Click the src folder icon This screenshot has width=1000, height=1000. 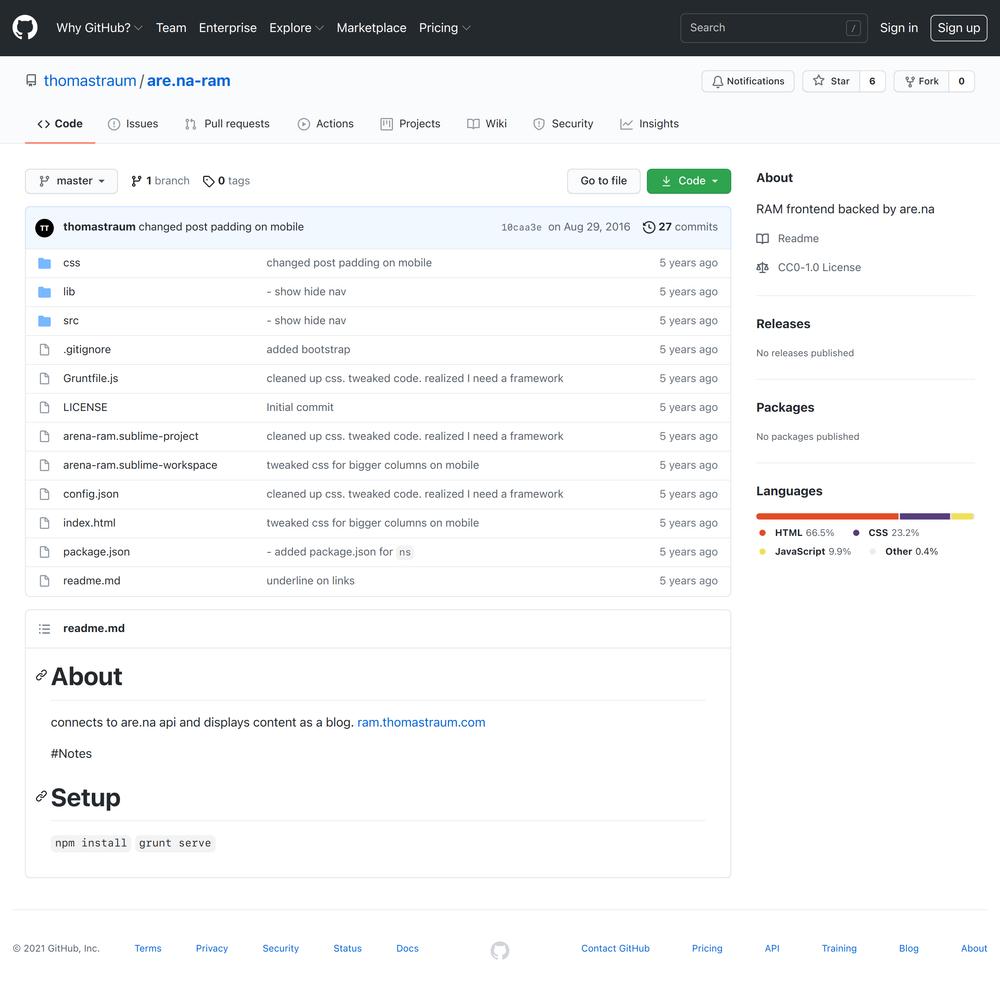coord(44,321)
